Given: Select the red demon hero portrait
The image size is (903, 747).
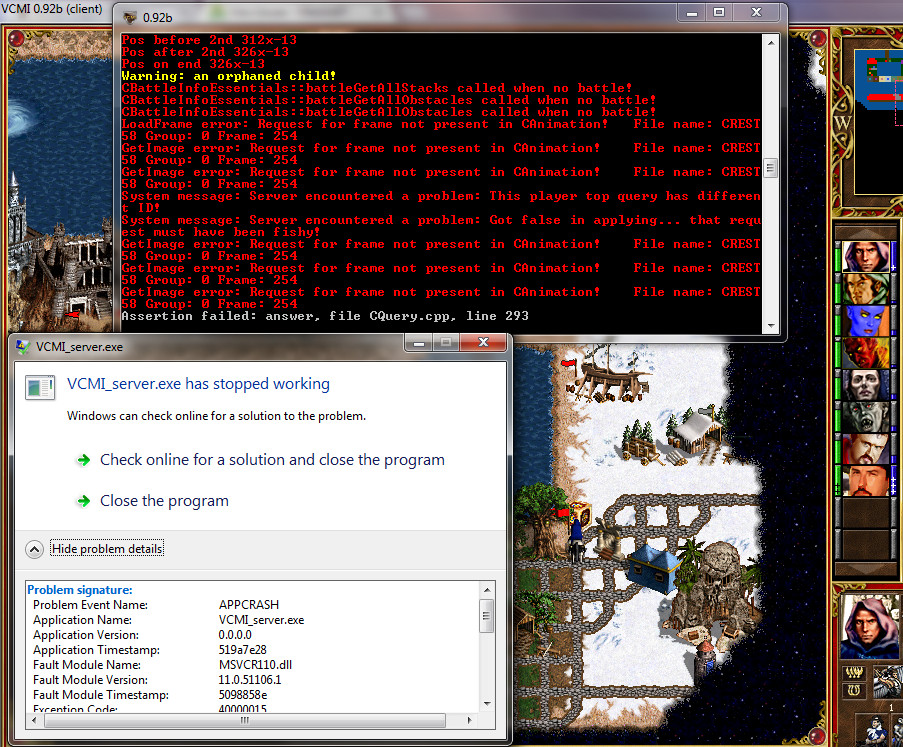Looking at the screenshot, I should pos(866,353).
